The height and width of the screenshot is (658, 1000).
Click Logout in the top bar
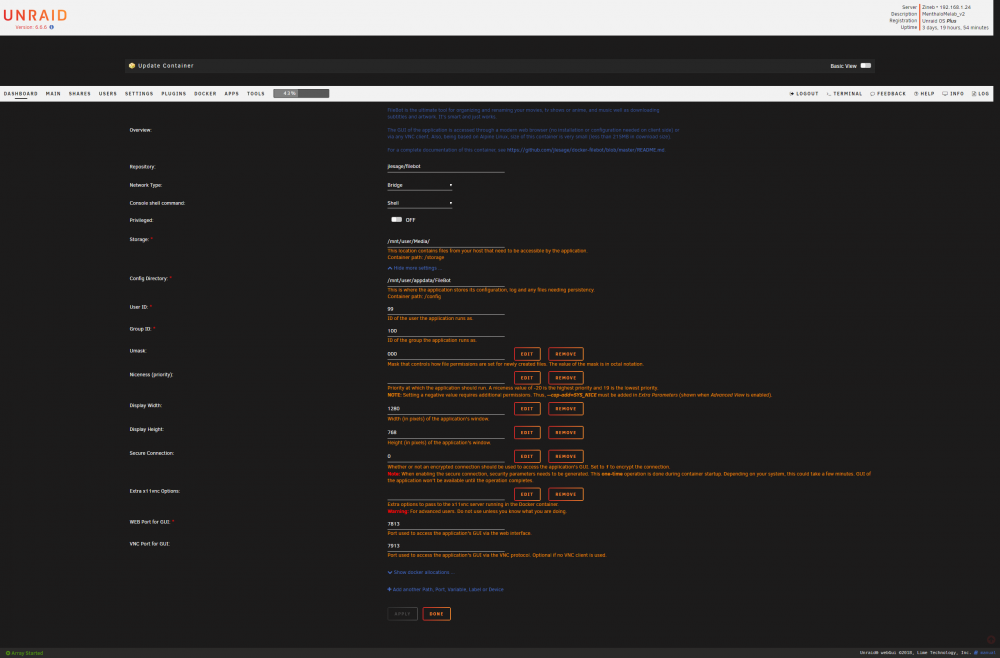tap(804, 94)
